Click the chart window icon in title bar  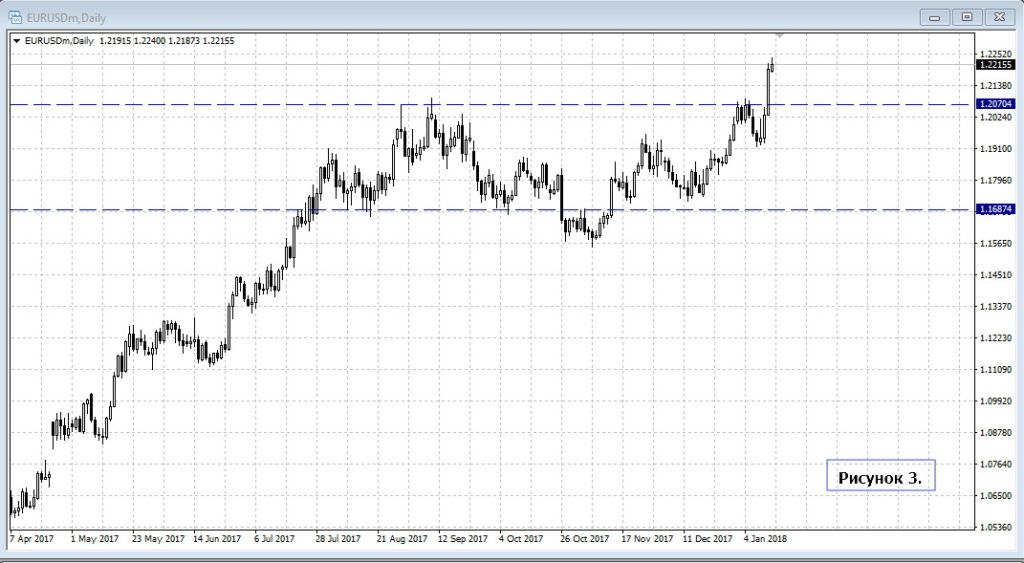point(15,16)
